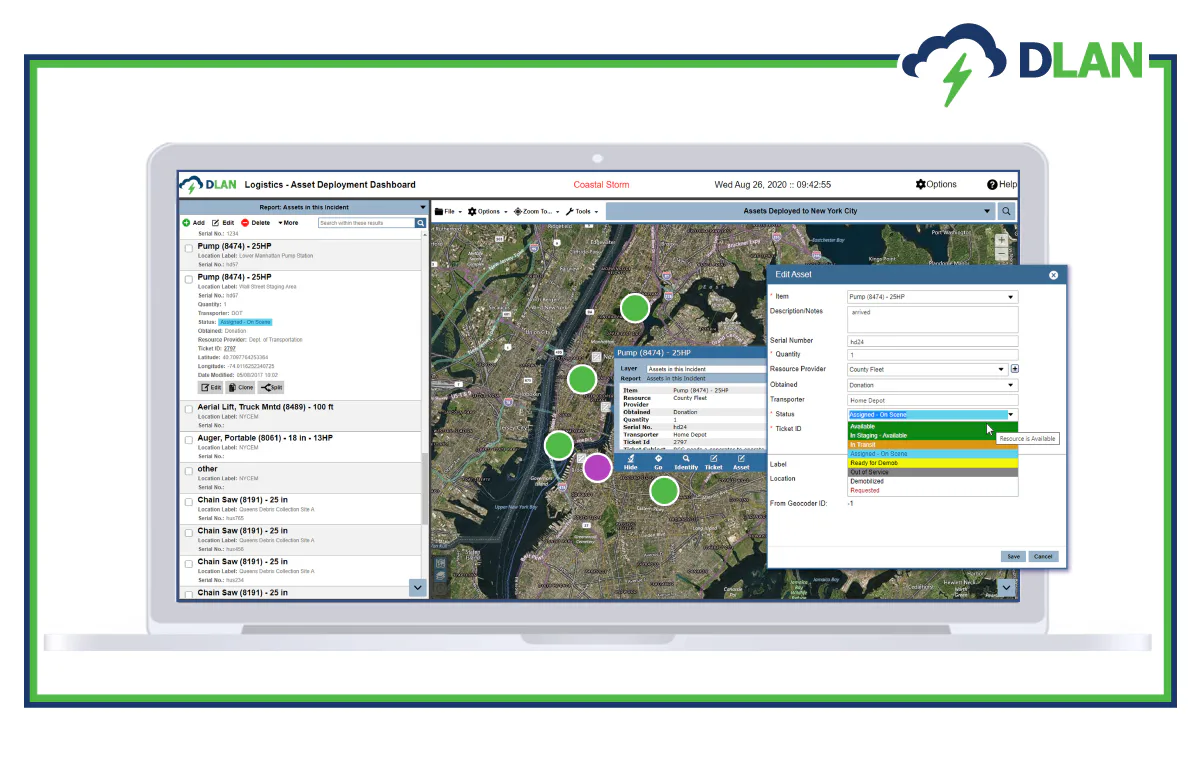Click Ticket in the Pump popup toolbar
The width and height of the screenshot is (1200, 762).
pos(713,462)
